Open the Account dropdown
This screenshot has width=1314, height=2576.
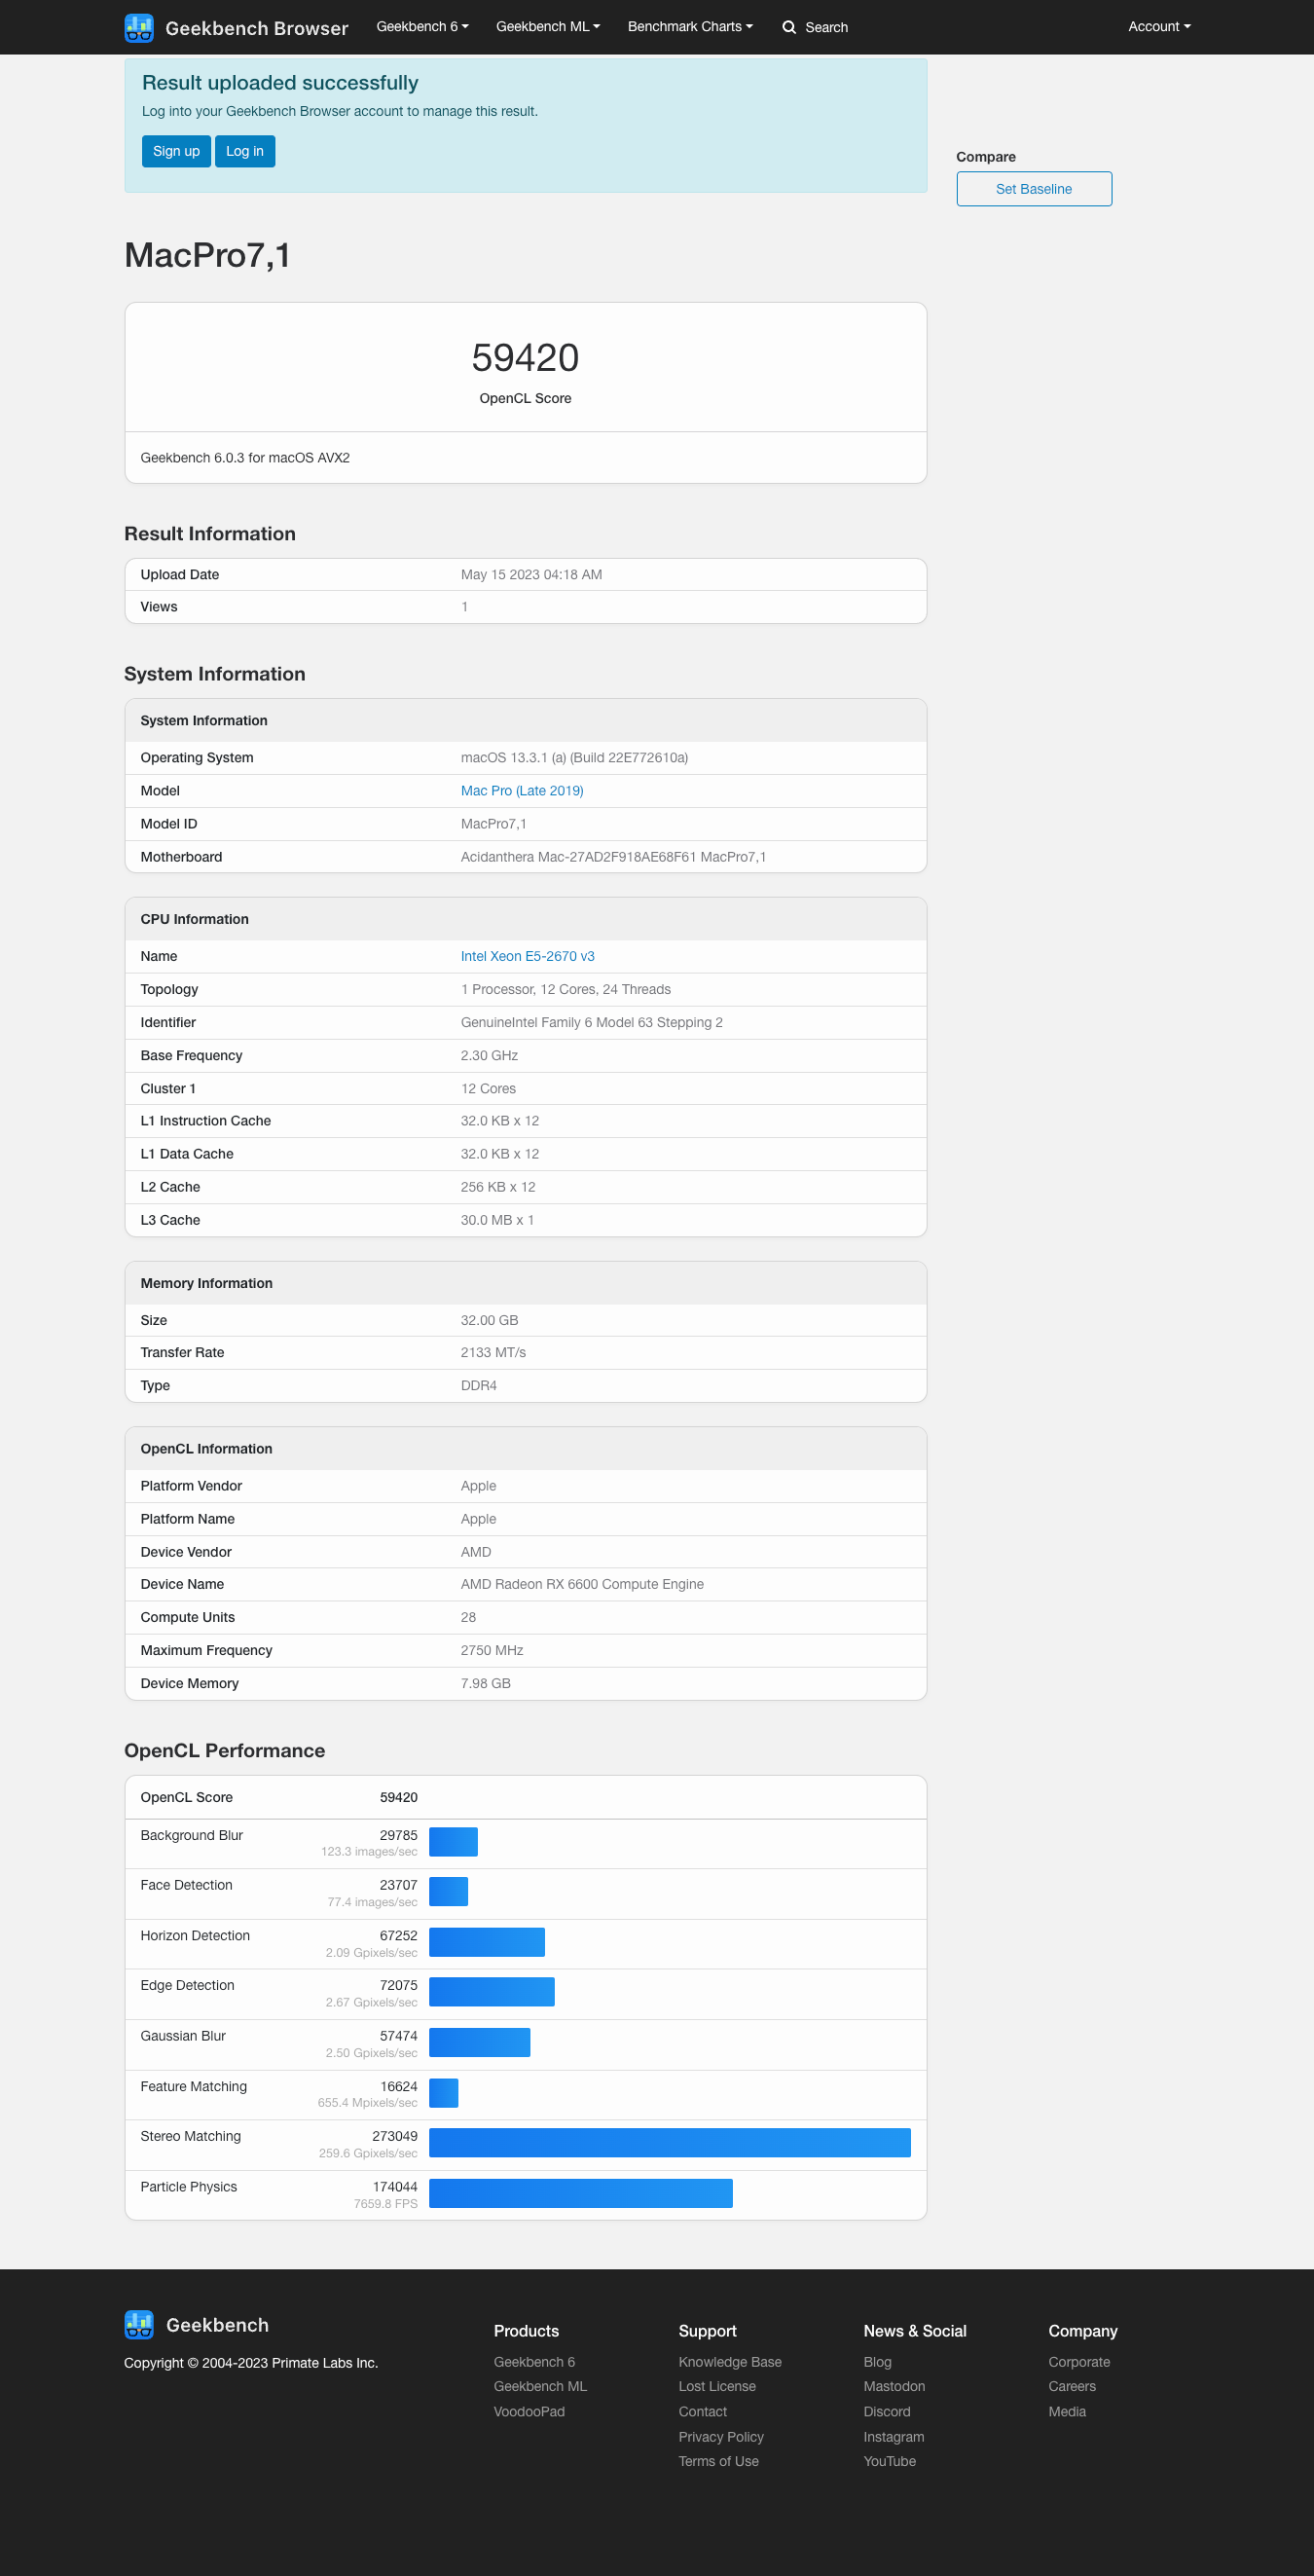(x=1159, y=27)
